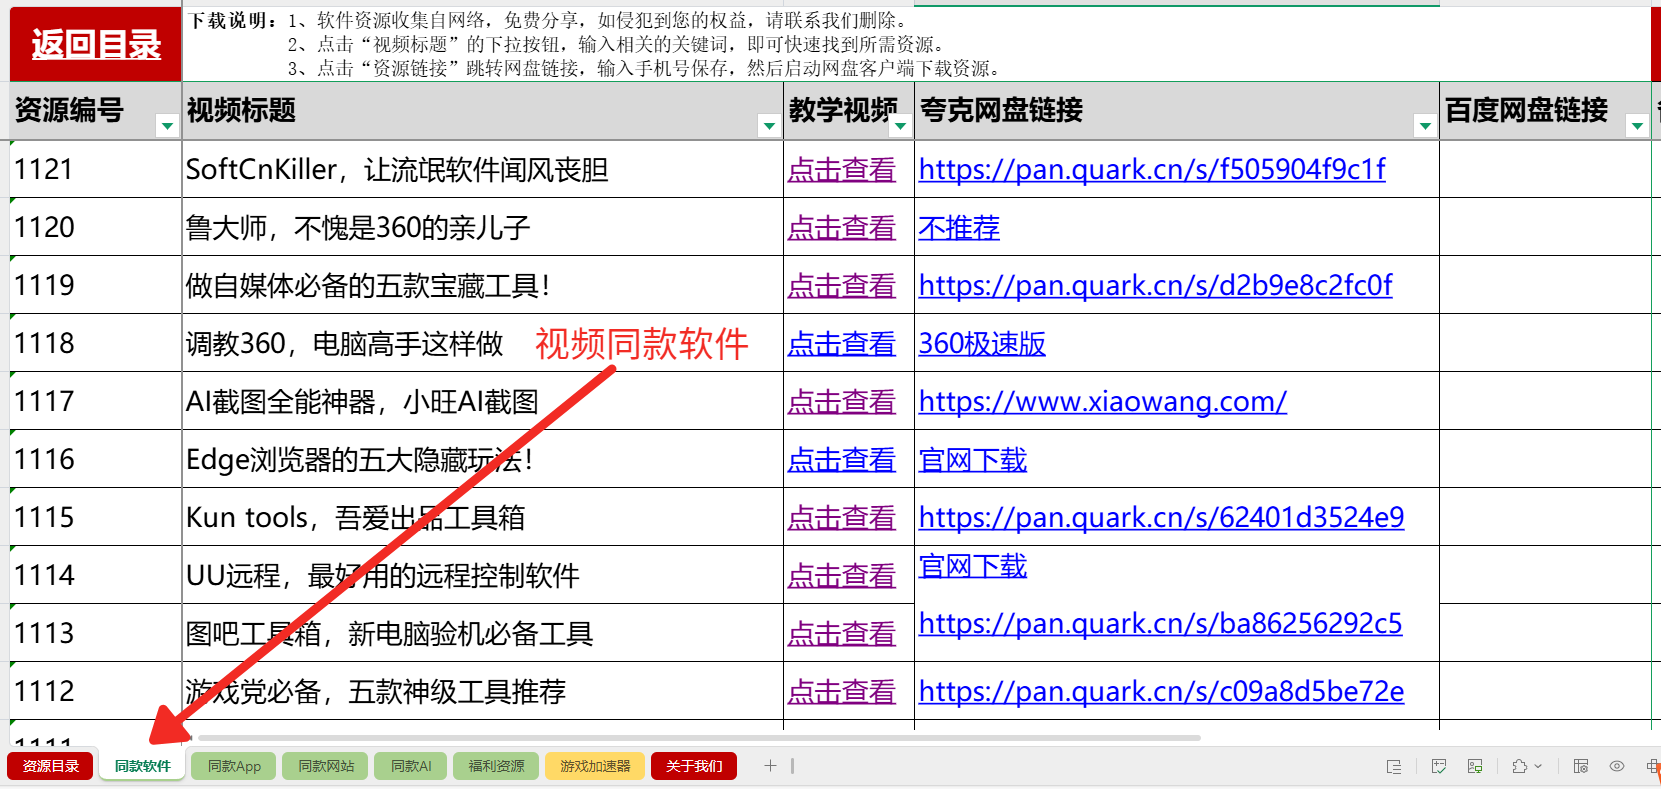Add a new sheet with the plus button
Image resolution: width=1661 pixels, height=789 pixels.
(770, 766)
